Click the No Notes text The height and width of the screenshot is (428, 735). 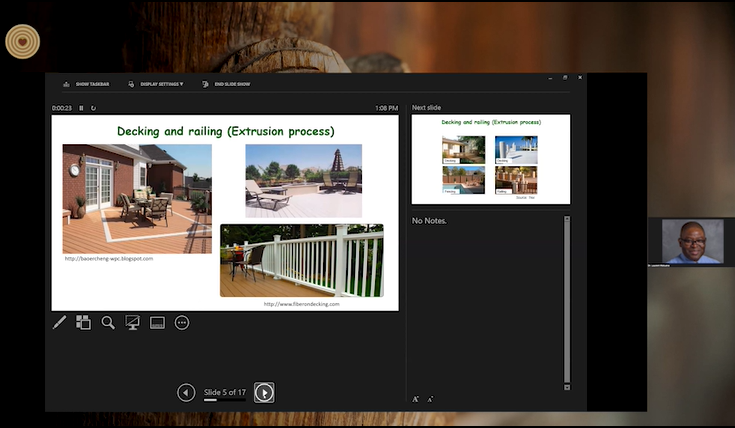[x=429, y=220]
